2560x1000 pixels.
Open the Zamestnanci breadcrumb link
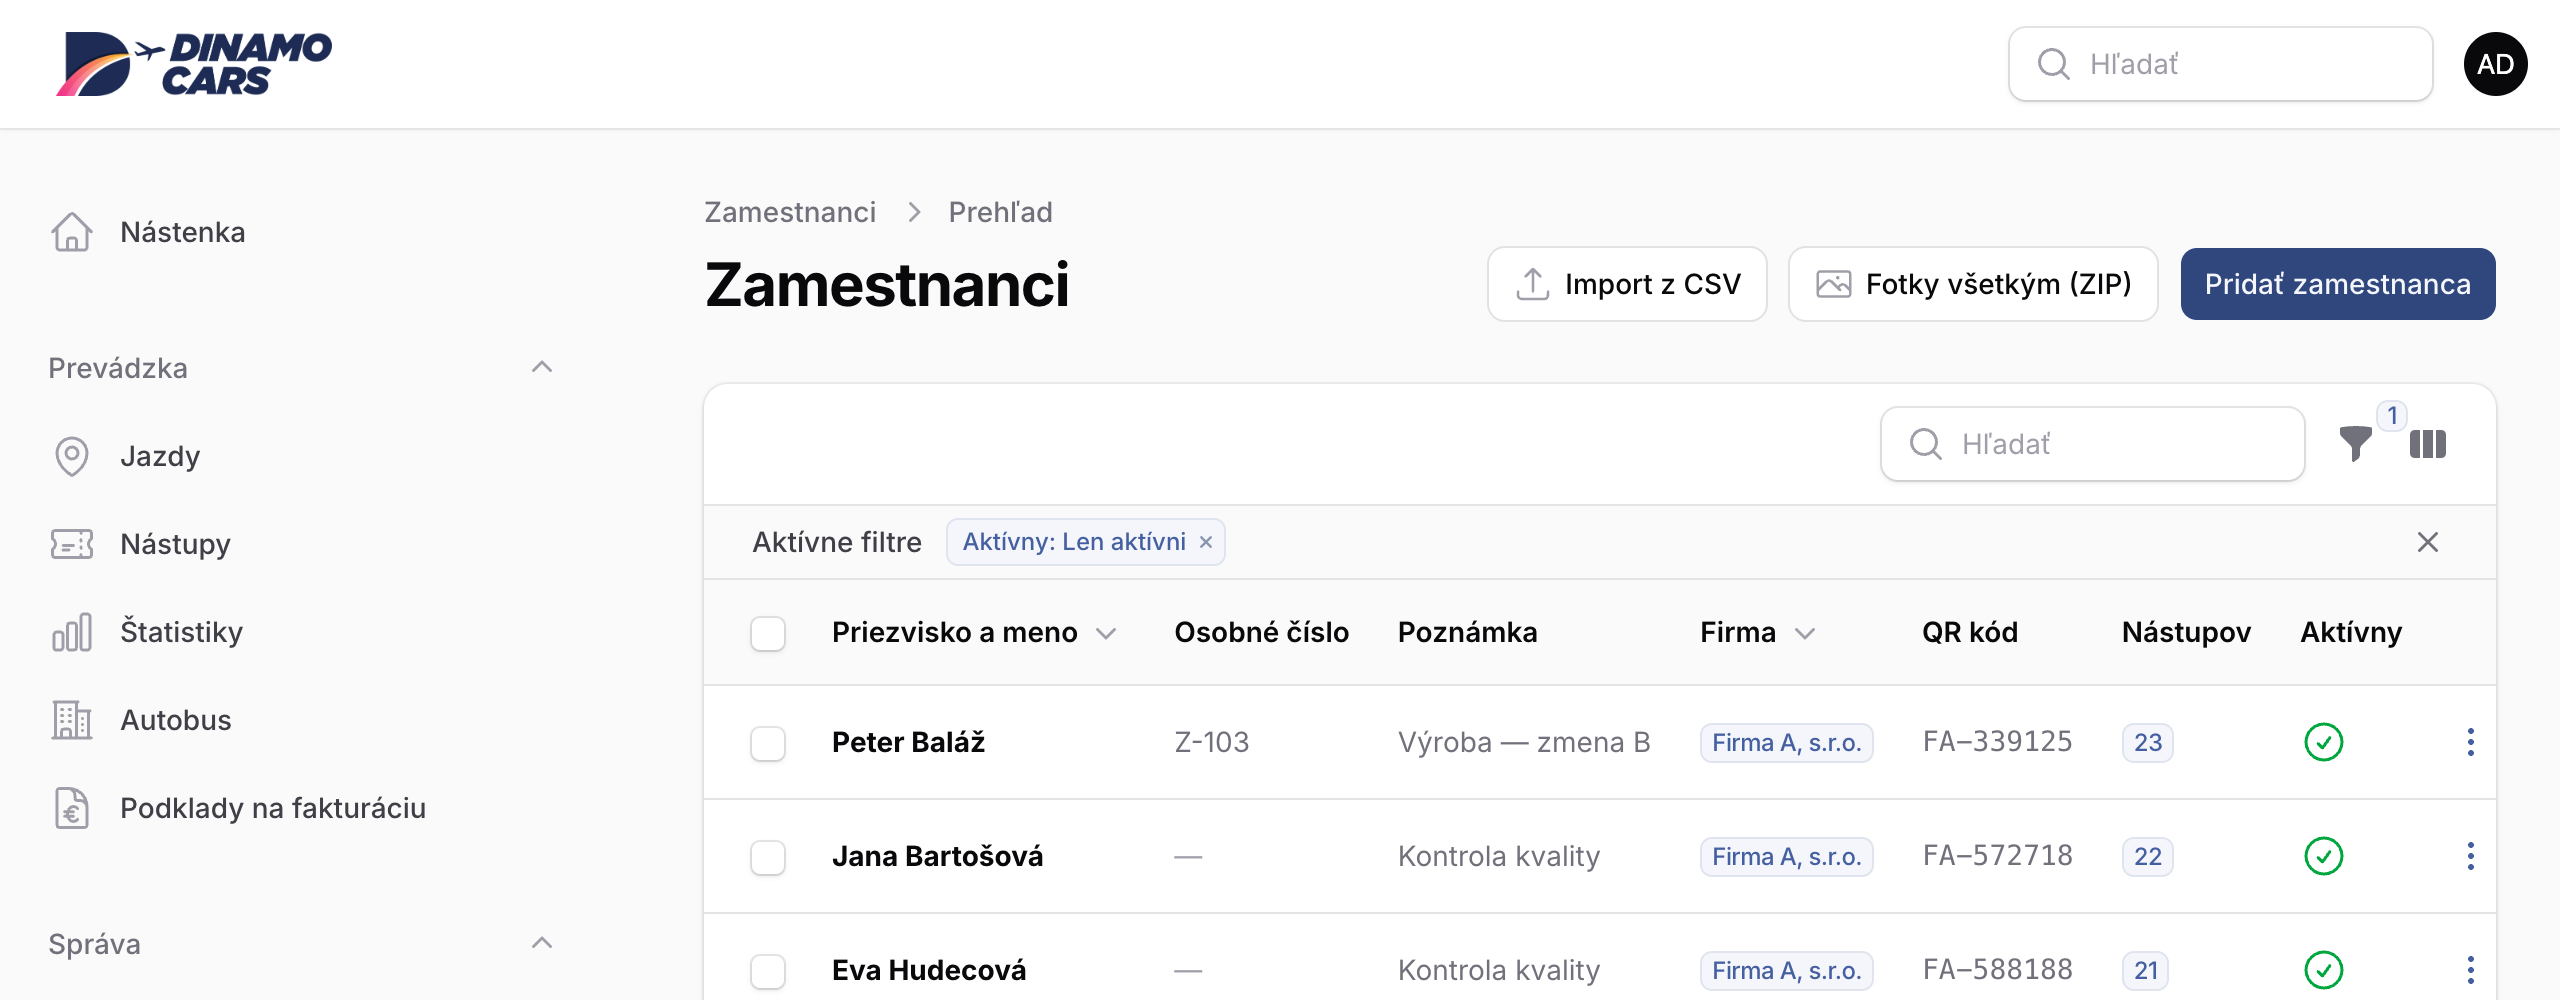[790, 212]
